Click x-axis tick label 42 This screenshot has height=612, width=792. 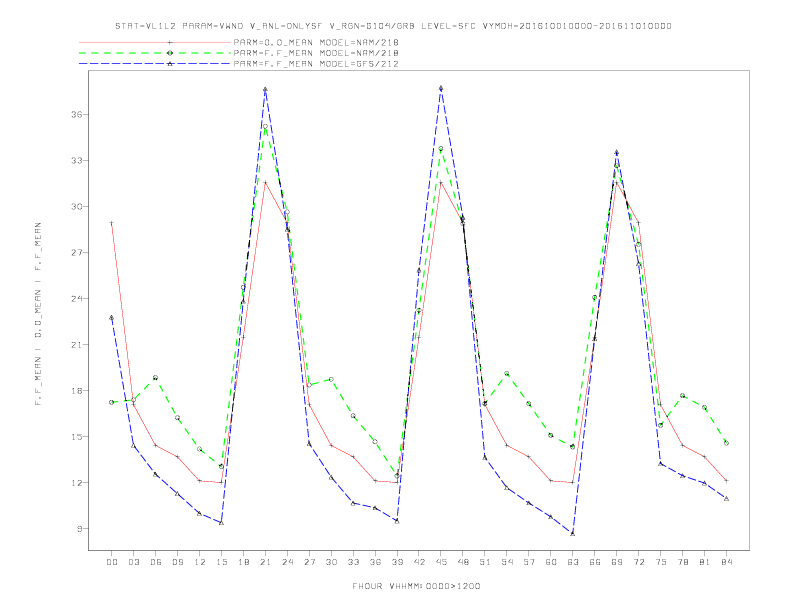419,562
